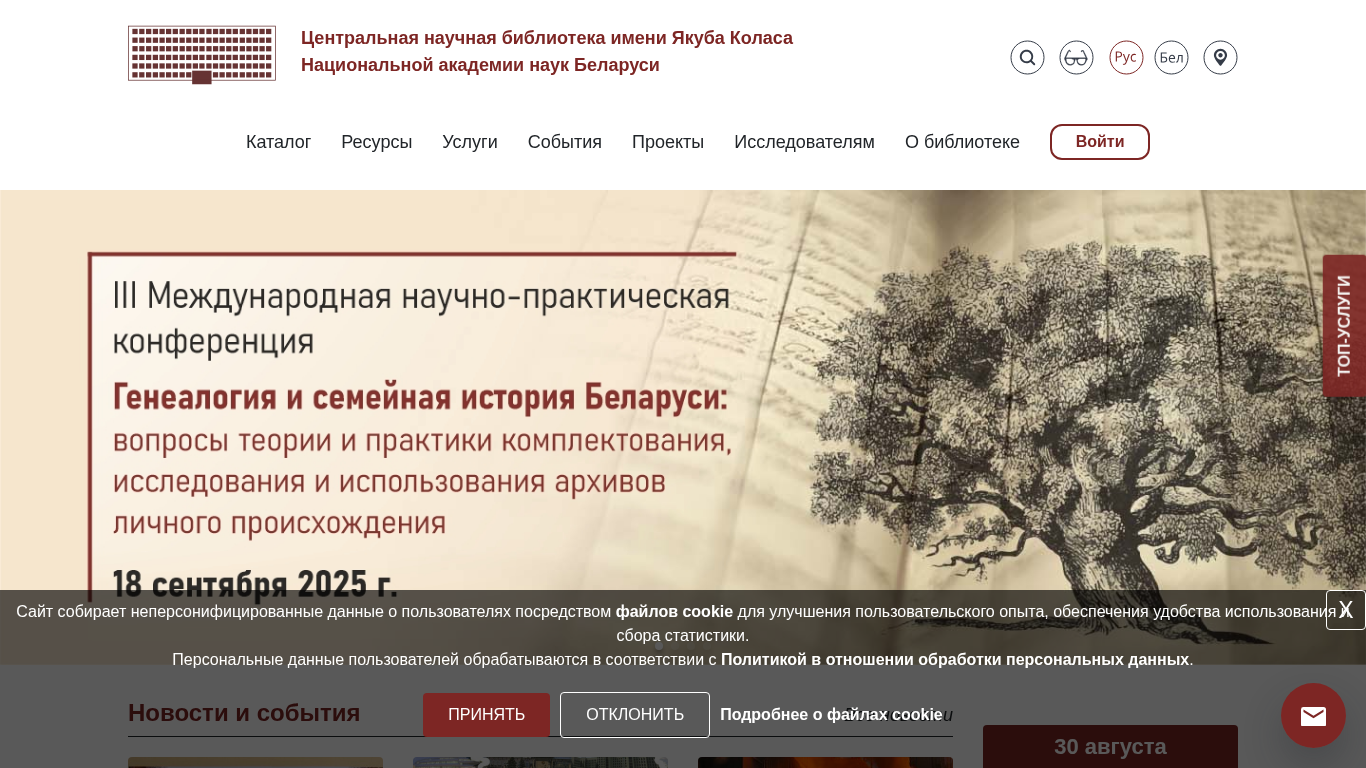Switch language to Рус

click(1126, 57)
